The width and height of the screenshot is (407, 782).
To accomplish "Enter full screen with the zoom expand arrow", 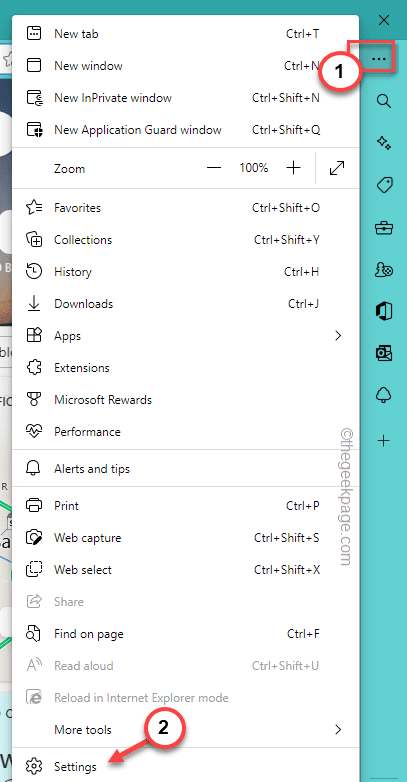I will 337,168.
